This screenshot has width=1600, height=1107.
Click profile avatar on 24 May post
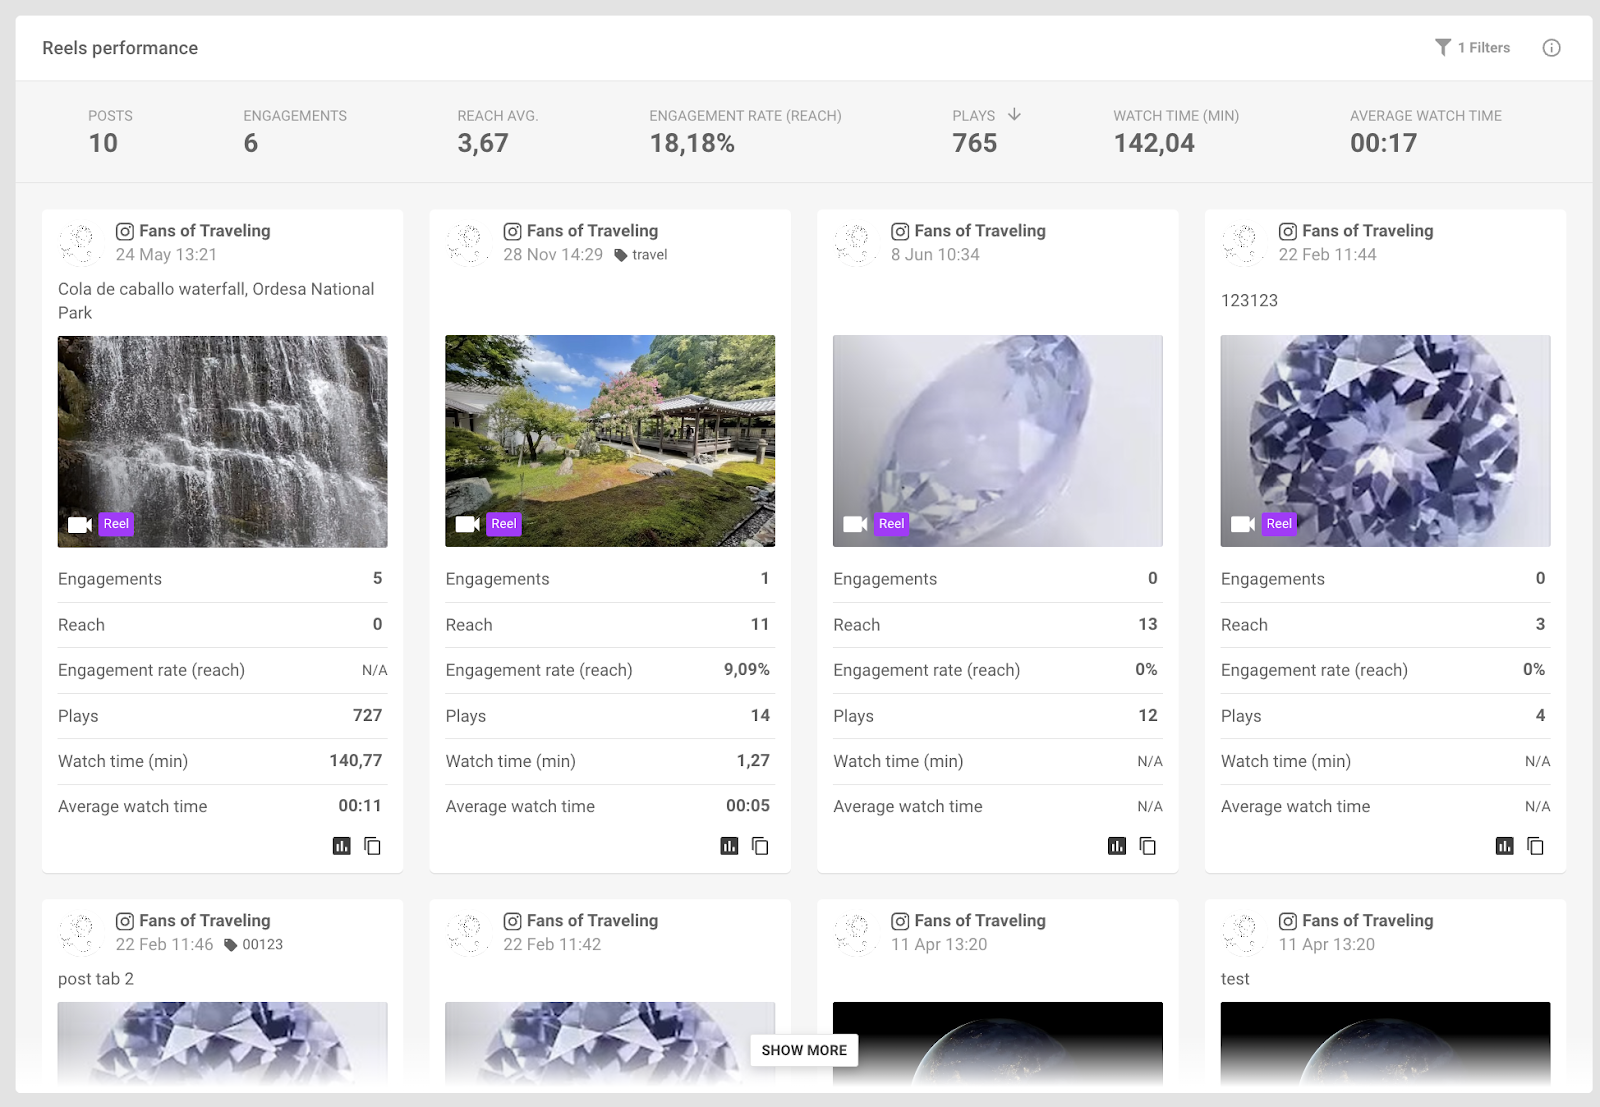(x=79, y=243)
